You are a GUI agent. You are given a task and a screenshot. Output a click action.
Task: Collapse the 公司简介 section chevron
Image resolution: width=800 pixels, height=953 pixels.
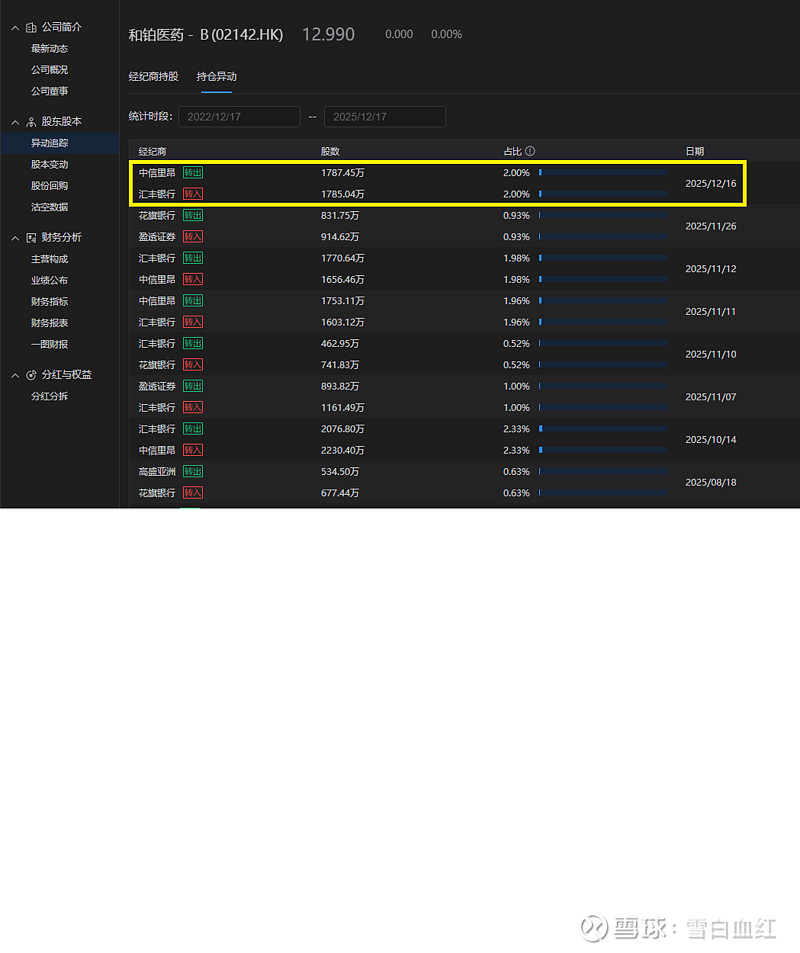15,28
